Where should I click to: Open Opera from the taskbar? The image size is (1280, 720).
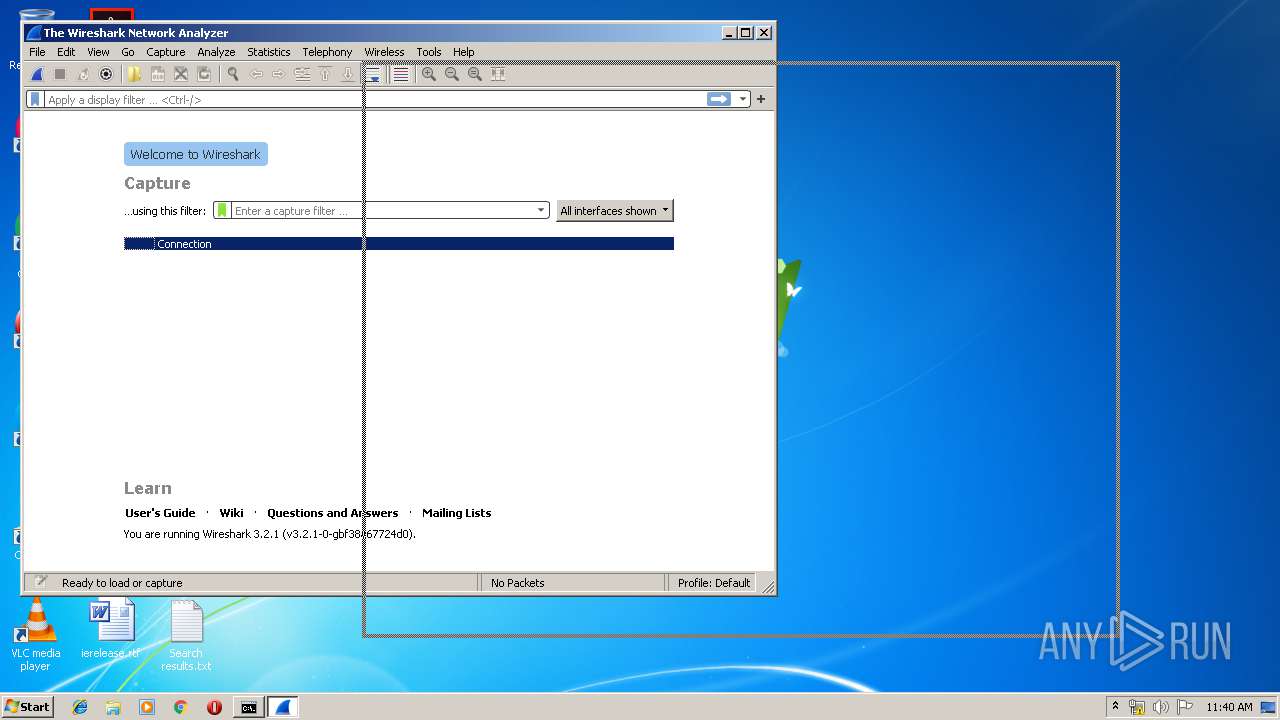[x=214, y=707]
